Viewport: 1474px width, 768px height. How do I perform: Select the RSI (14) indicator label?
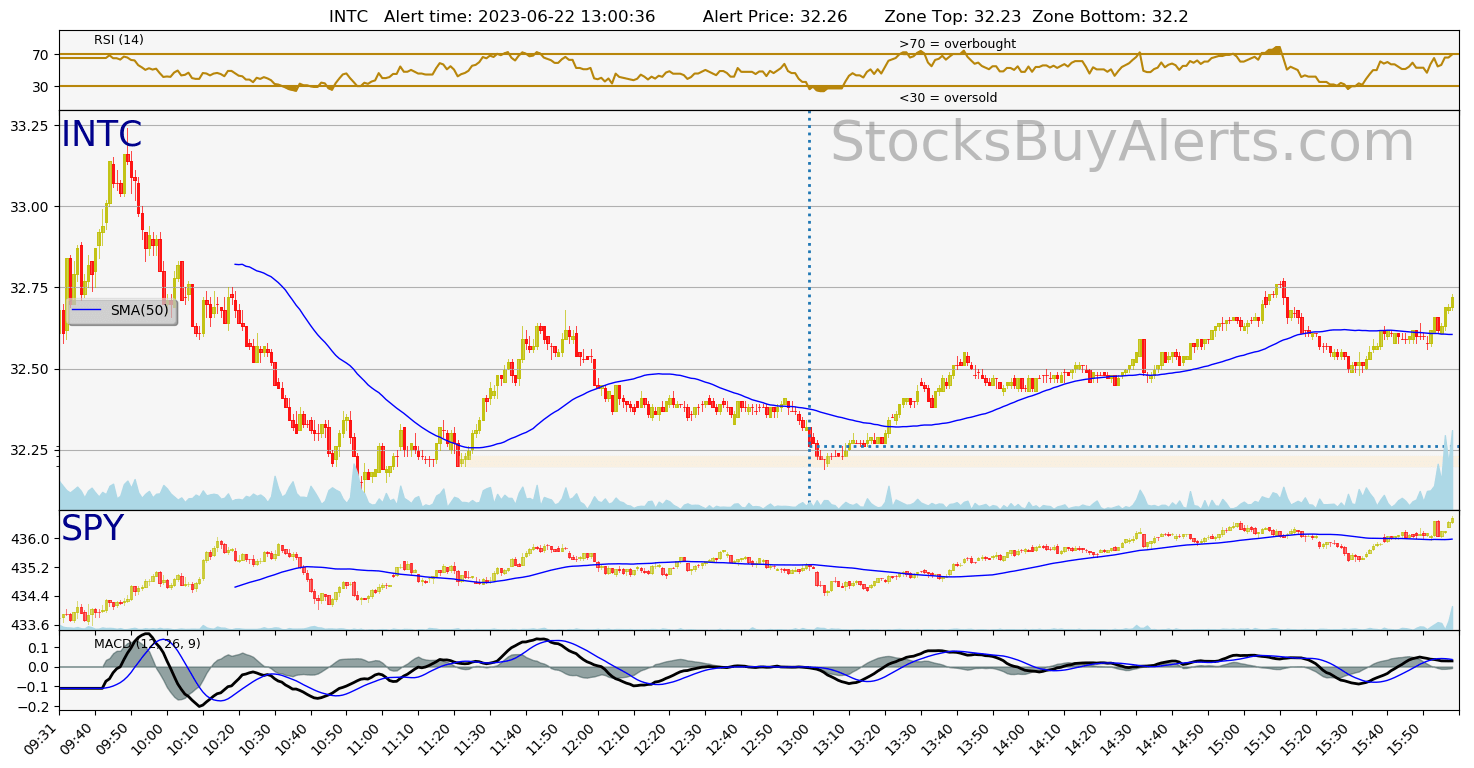[x=119, y=40]
